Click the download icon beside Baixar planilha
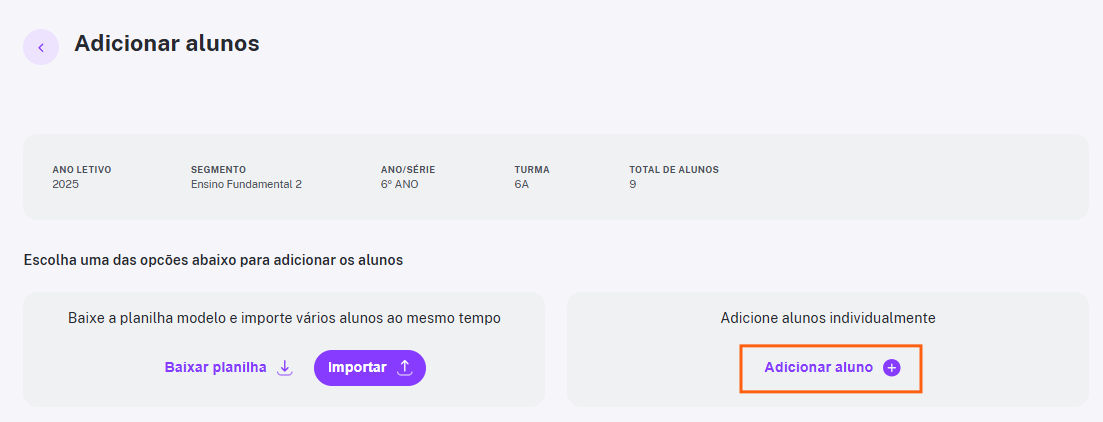Viewport: 1103px width, 422px height. click(284, 368)
